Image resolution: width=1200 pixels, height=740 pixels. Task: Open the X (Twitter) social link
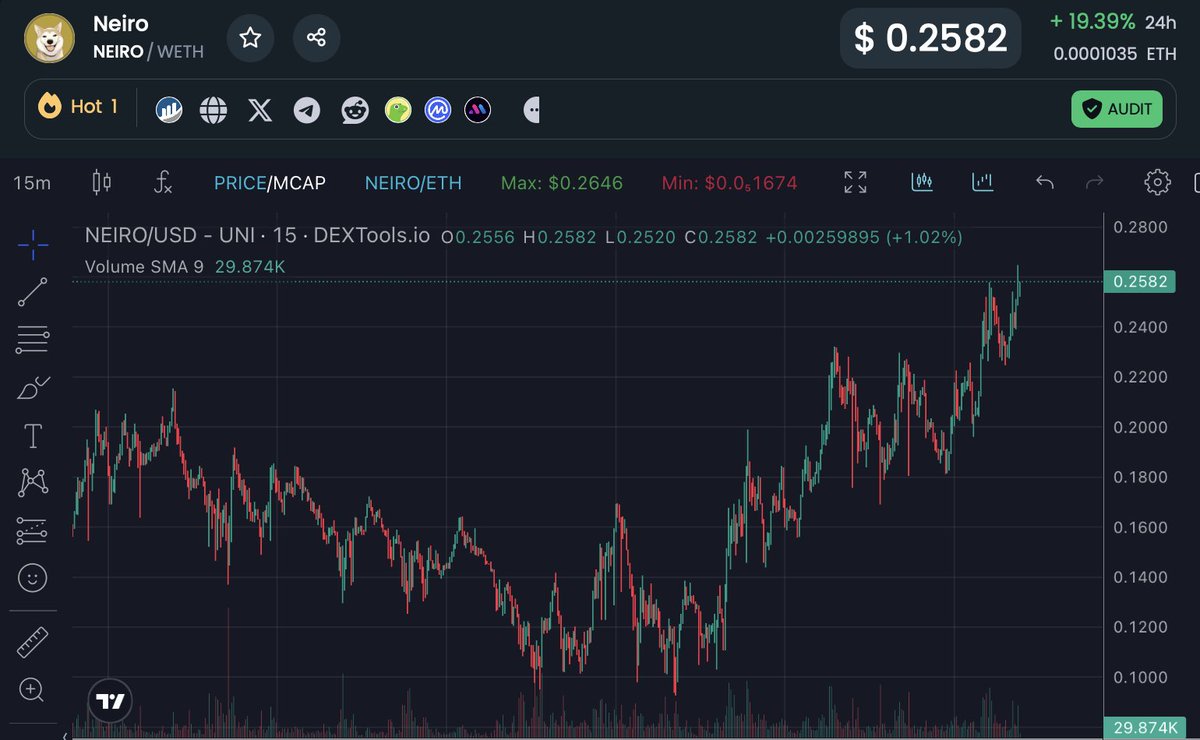click(x=260, y=109)
